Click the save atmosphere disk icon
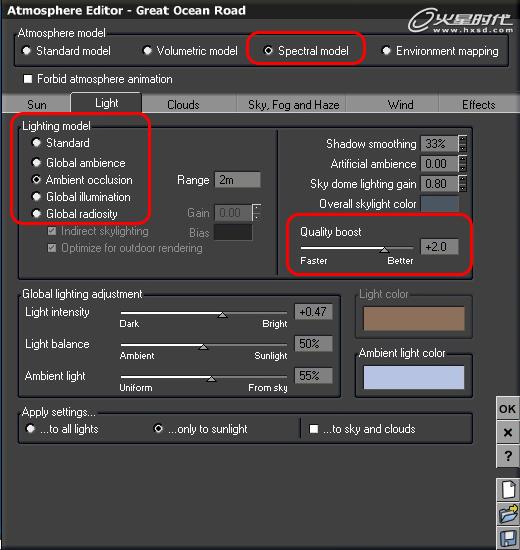 point(508,538)
